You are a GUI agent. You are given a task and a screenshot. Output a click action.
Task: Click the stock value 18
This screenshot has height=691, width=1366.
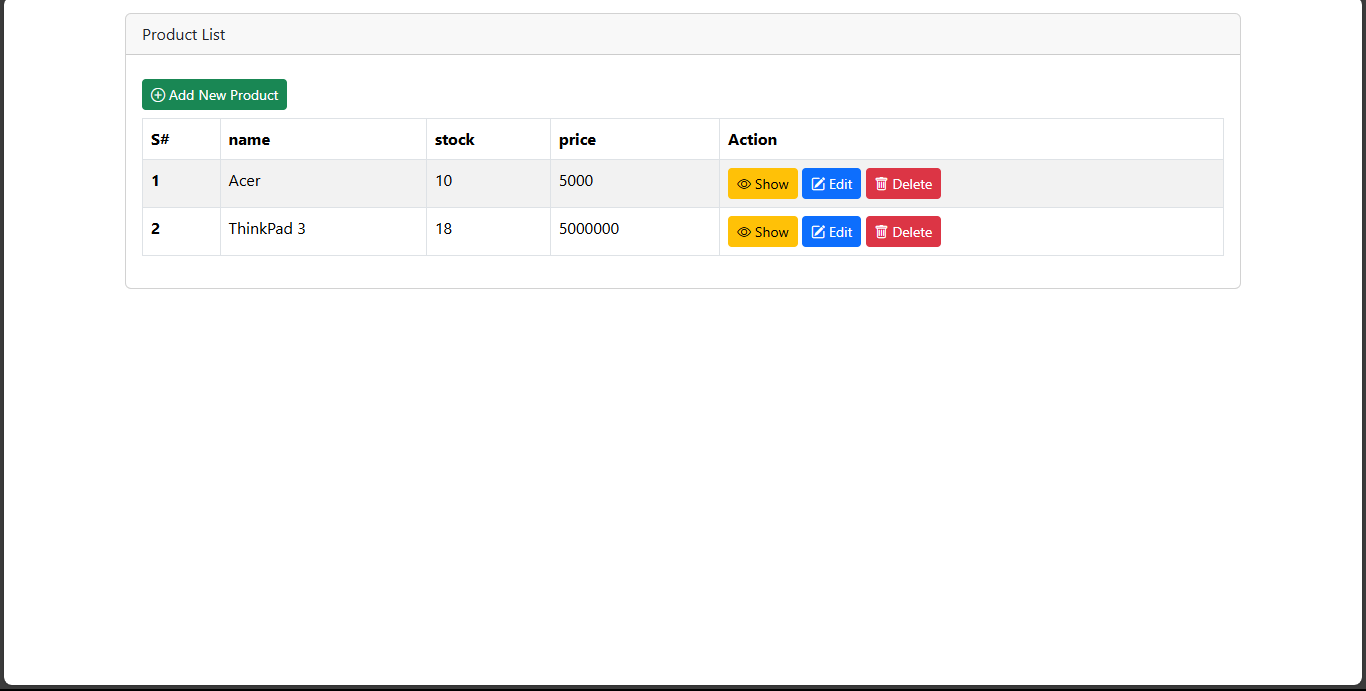(444, 229)
